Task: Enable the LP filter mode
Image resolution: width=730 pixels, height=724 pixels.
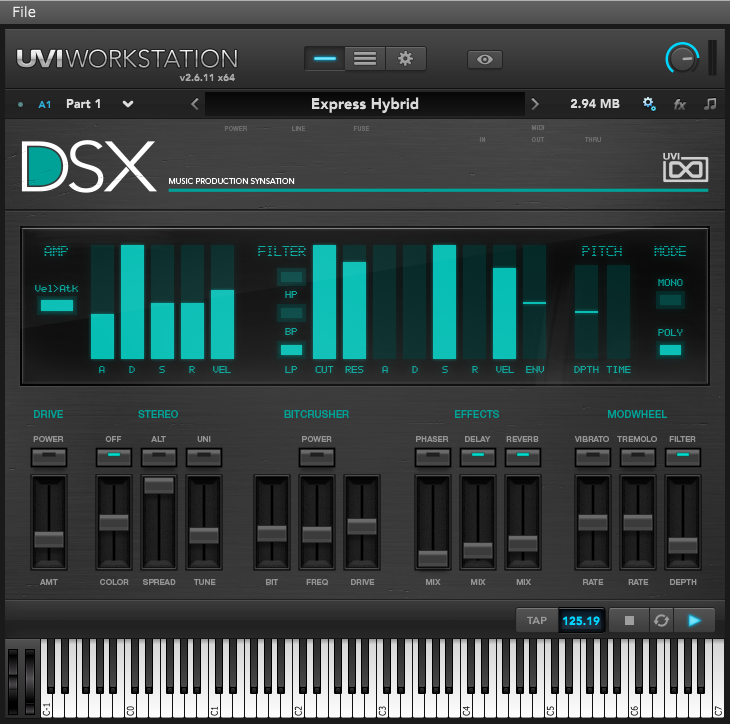Action: click(291, 350)
